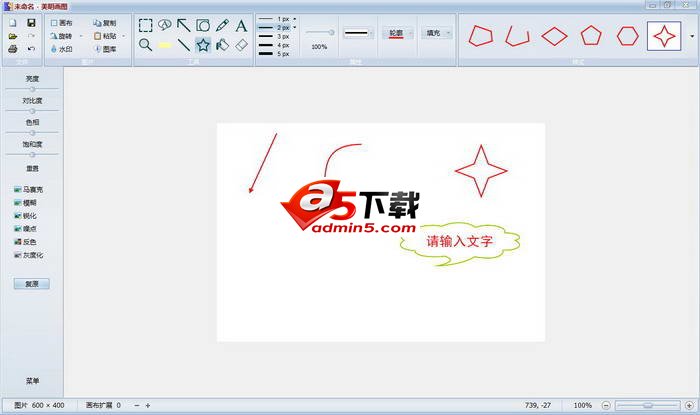The image size is (700, 415).
Task: Adjust the 100% opacity slider handle
Action: pos(331,32)
